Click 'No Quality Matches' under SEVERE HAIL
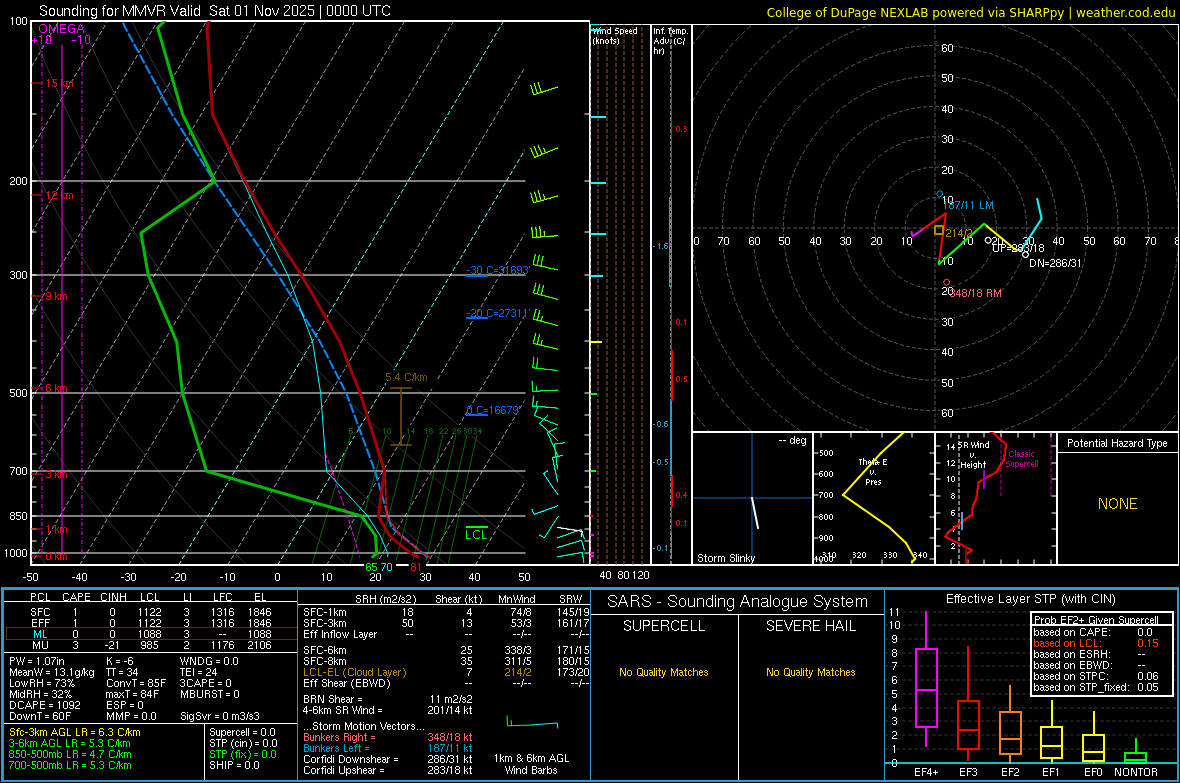This screenshot has height=783, width=1180. (x=810, y=672)
